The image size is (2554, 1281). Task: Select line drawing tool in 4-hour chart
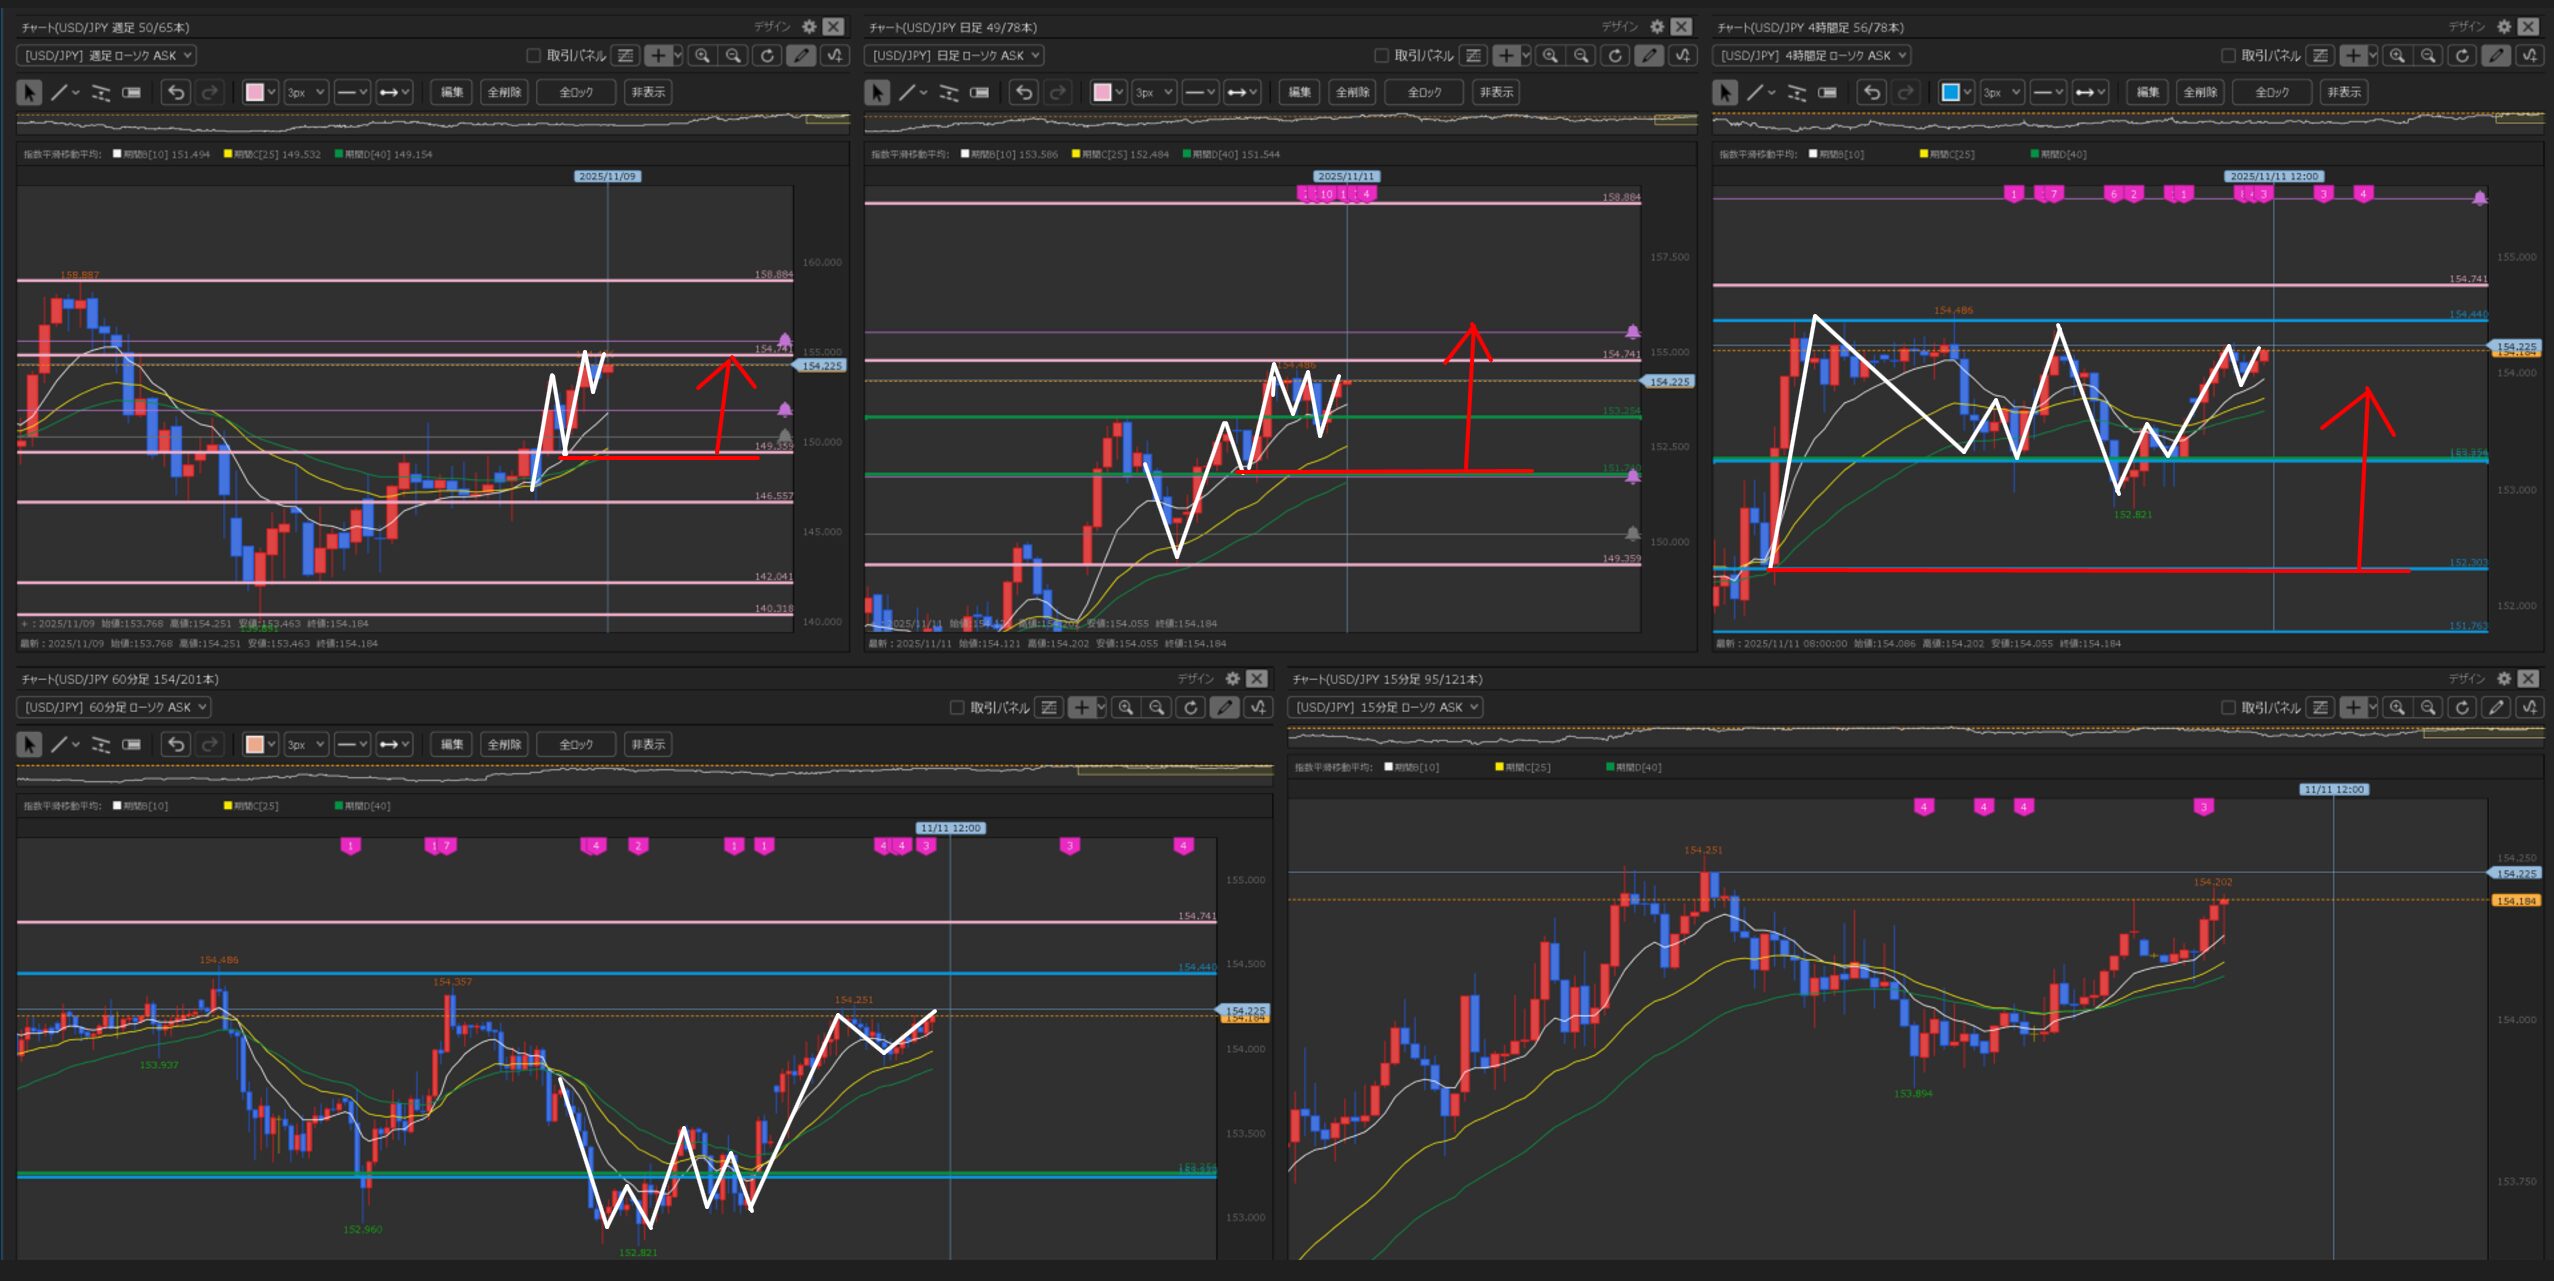[x=1755, y=93]
